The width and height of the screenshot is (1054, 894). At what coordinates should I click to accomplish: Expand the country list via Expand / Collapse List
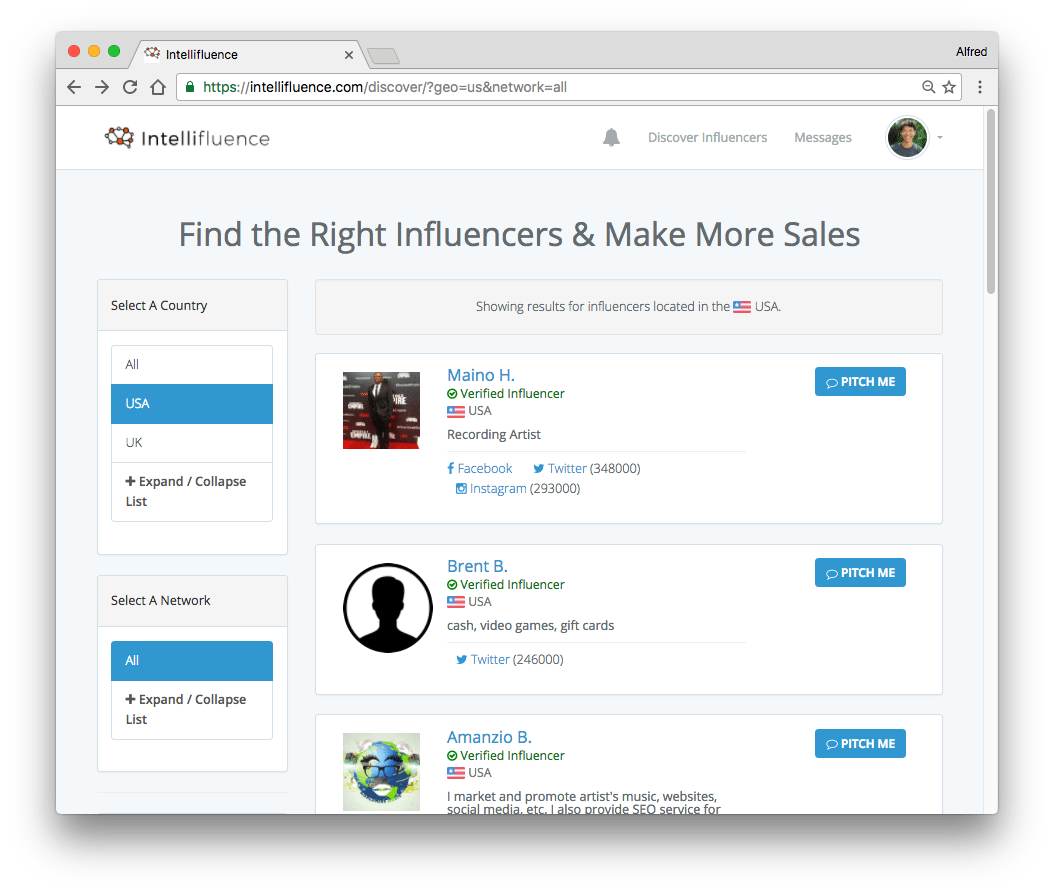point(192,491)
